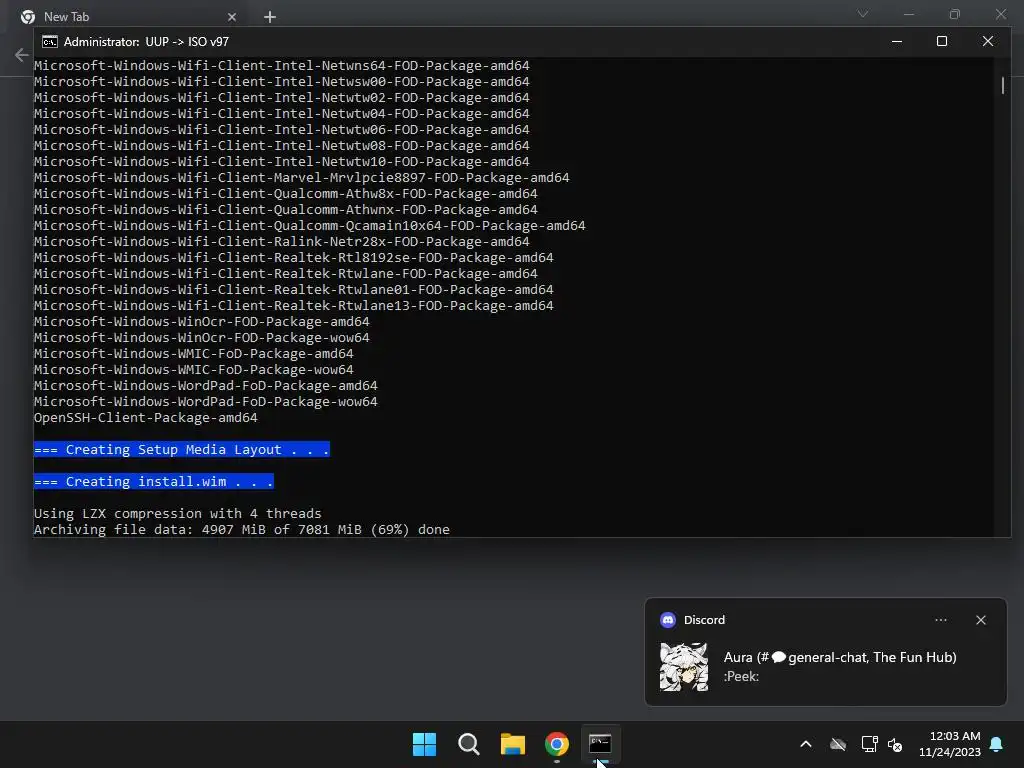Click the Intel-Netwtw04 package line
The image size is (1024, 768).
[281, 114]
